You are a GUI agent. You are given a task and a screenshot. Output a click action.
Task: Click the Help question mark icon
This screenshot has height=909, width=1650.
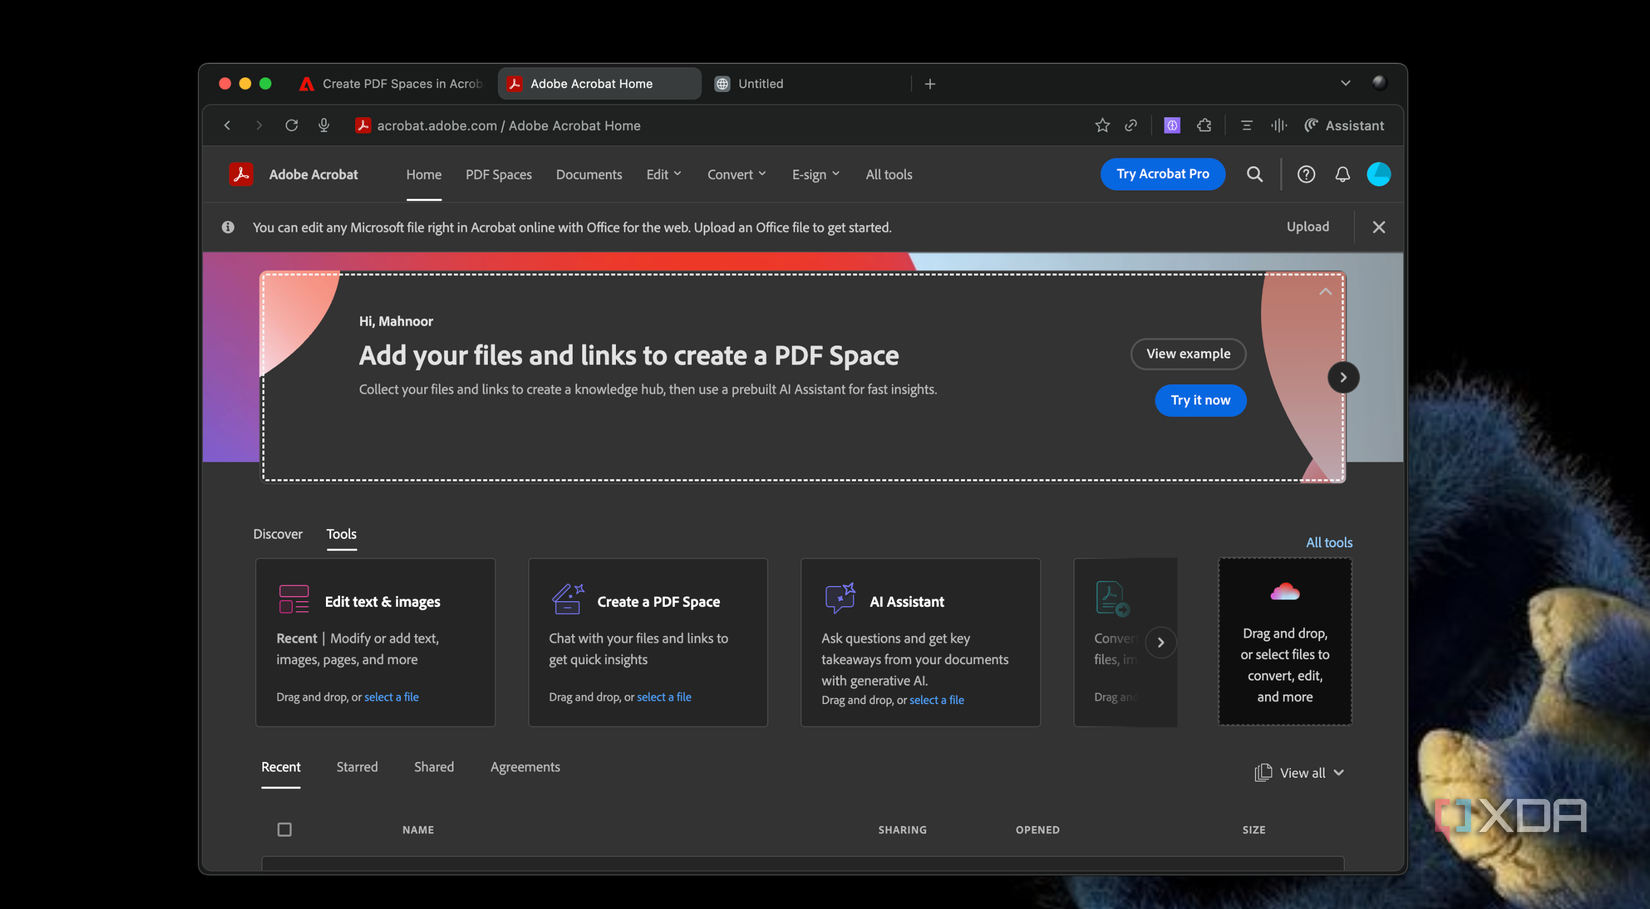pyautogui.click(x=1306, y=174)
